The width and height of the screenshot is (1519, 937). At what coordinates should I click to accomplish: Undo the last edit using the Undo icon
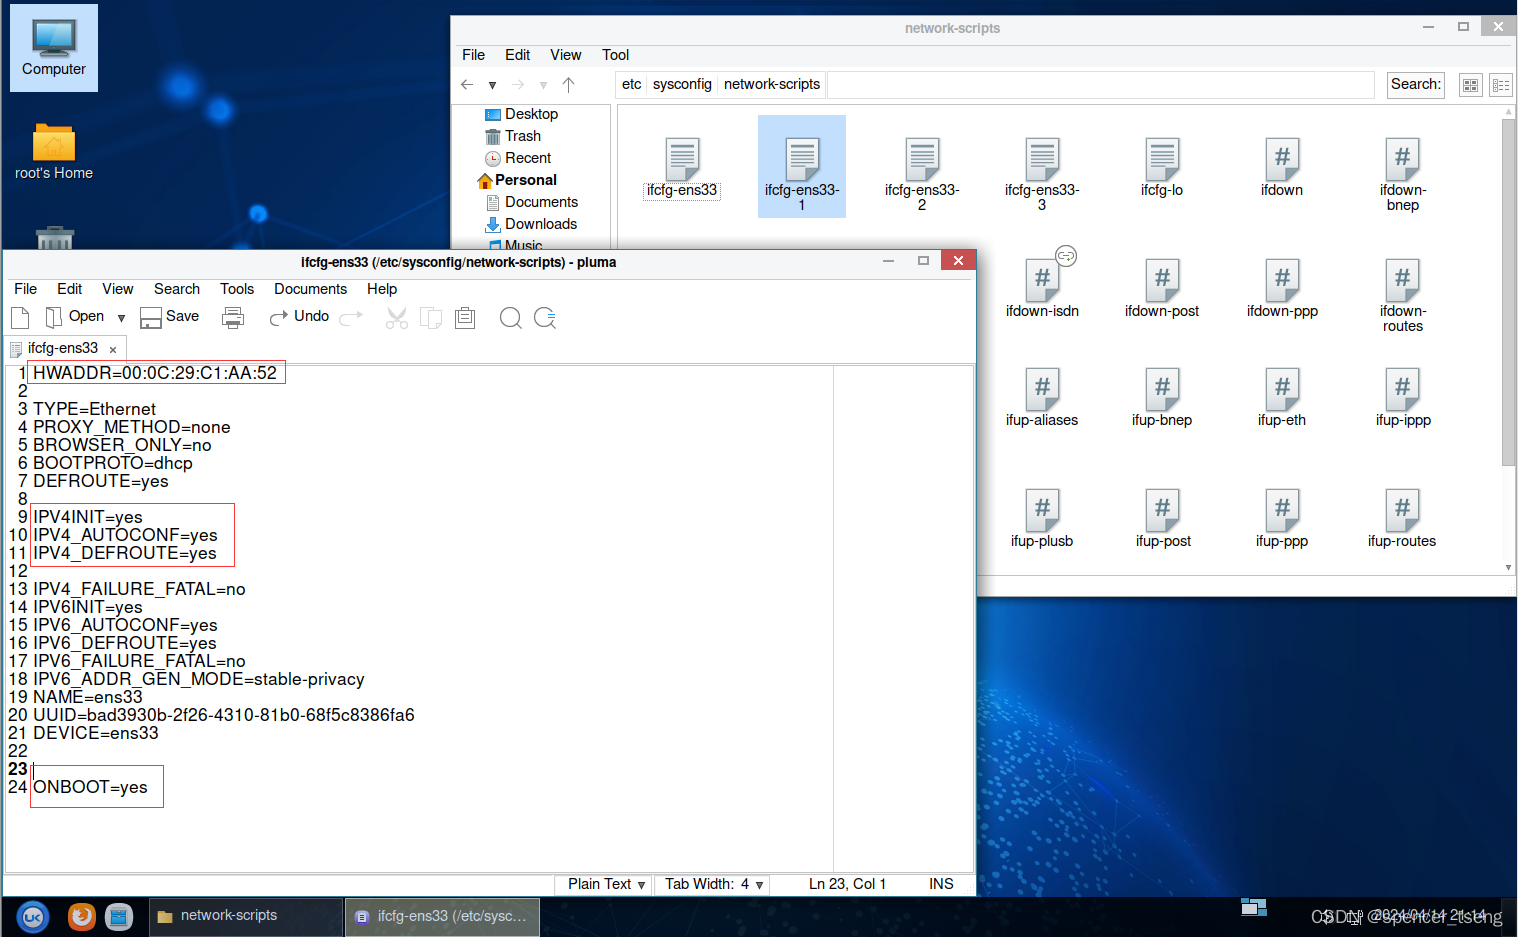coord(298,316)
